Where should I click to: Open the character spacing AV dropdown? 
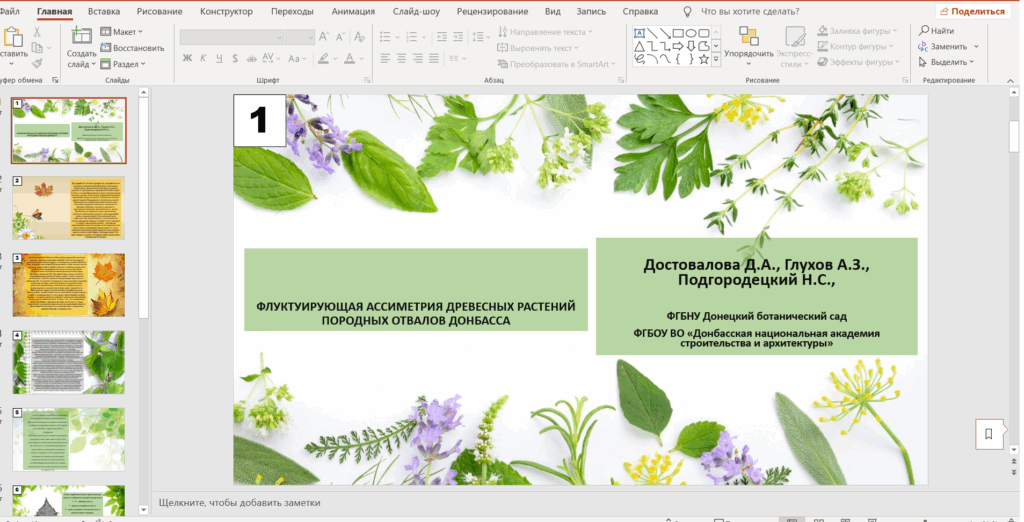point(270,58)
